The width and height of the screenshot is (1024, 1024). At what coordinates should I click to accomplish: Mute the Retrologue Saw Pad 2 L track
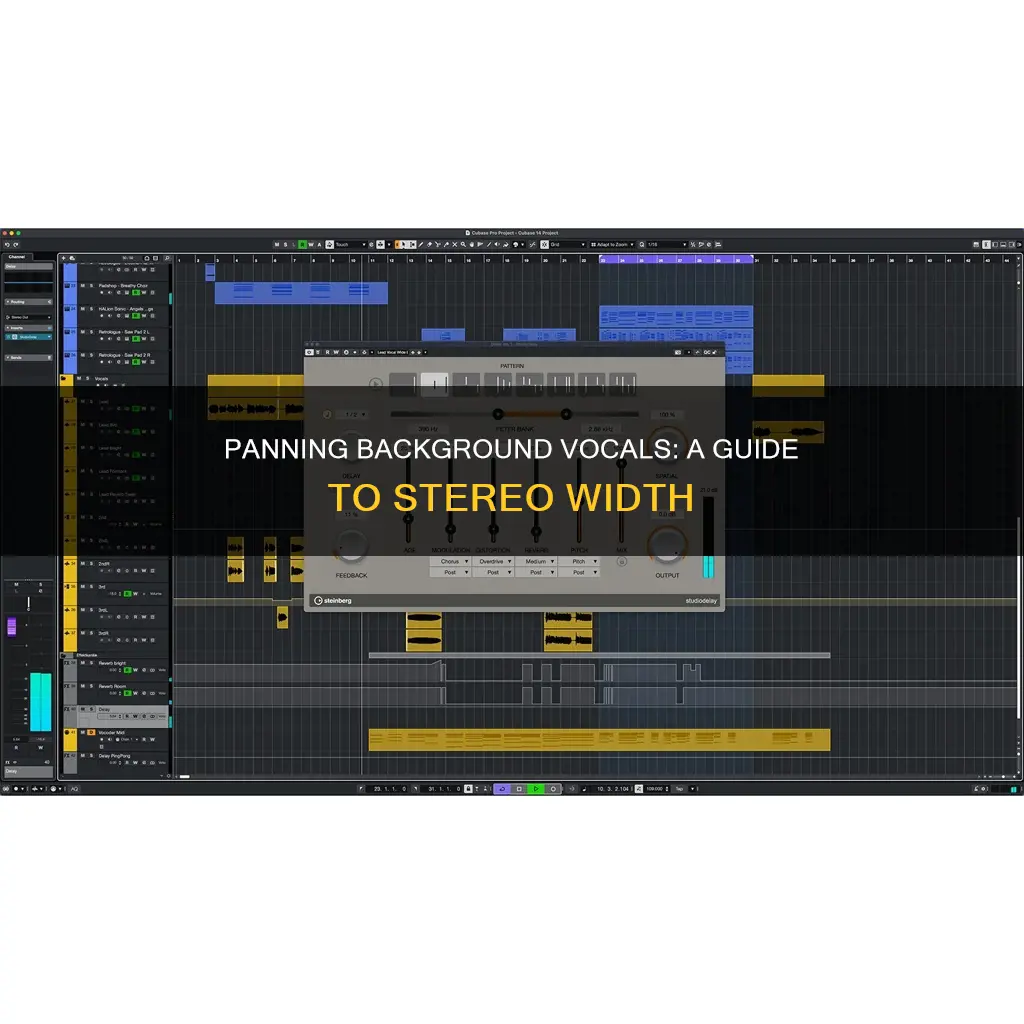coord(83,332)
